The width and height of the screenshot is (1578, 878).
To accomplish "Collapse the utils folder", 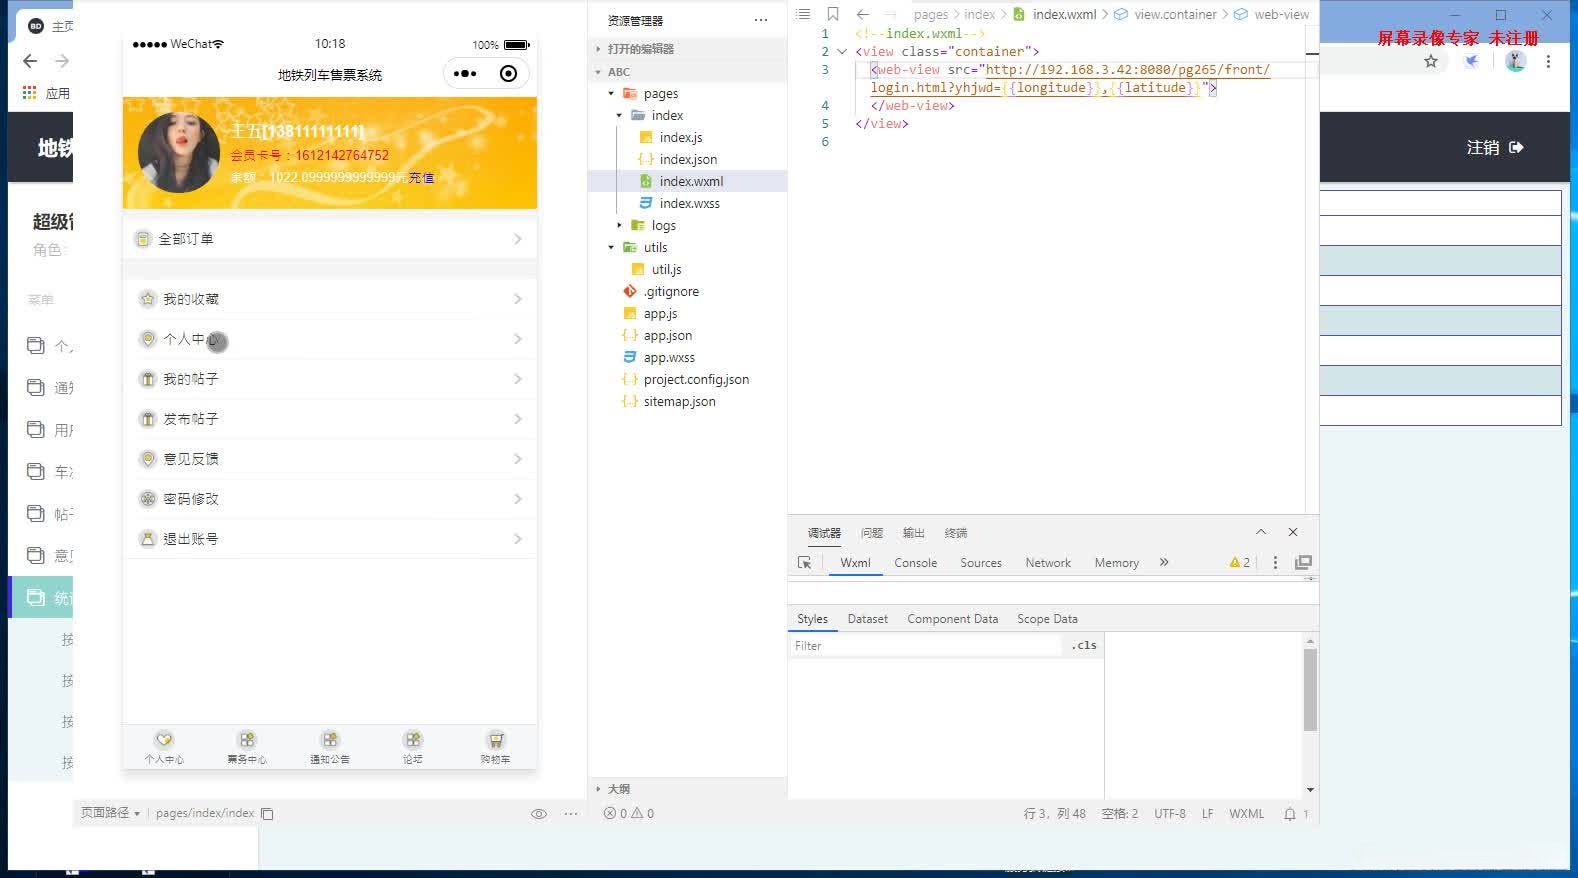I will [611, 247].
